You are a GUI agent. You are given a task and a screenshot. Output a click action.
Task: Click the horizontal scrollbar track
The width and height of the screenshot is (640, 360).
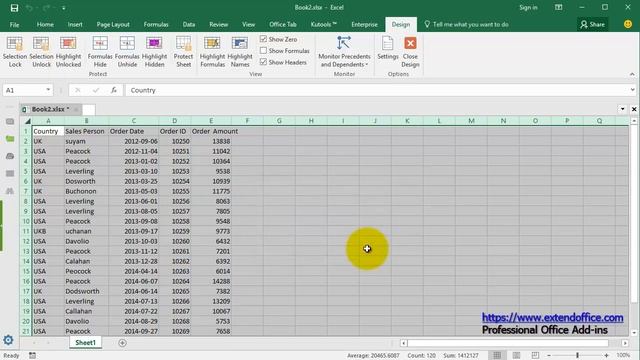pos(508,343)
